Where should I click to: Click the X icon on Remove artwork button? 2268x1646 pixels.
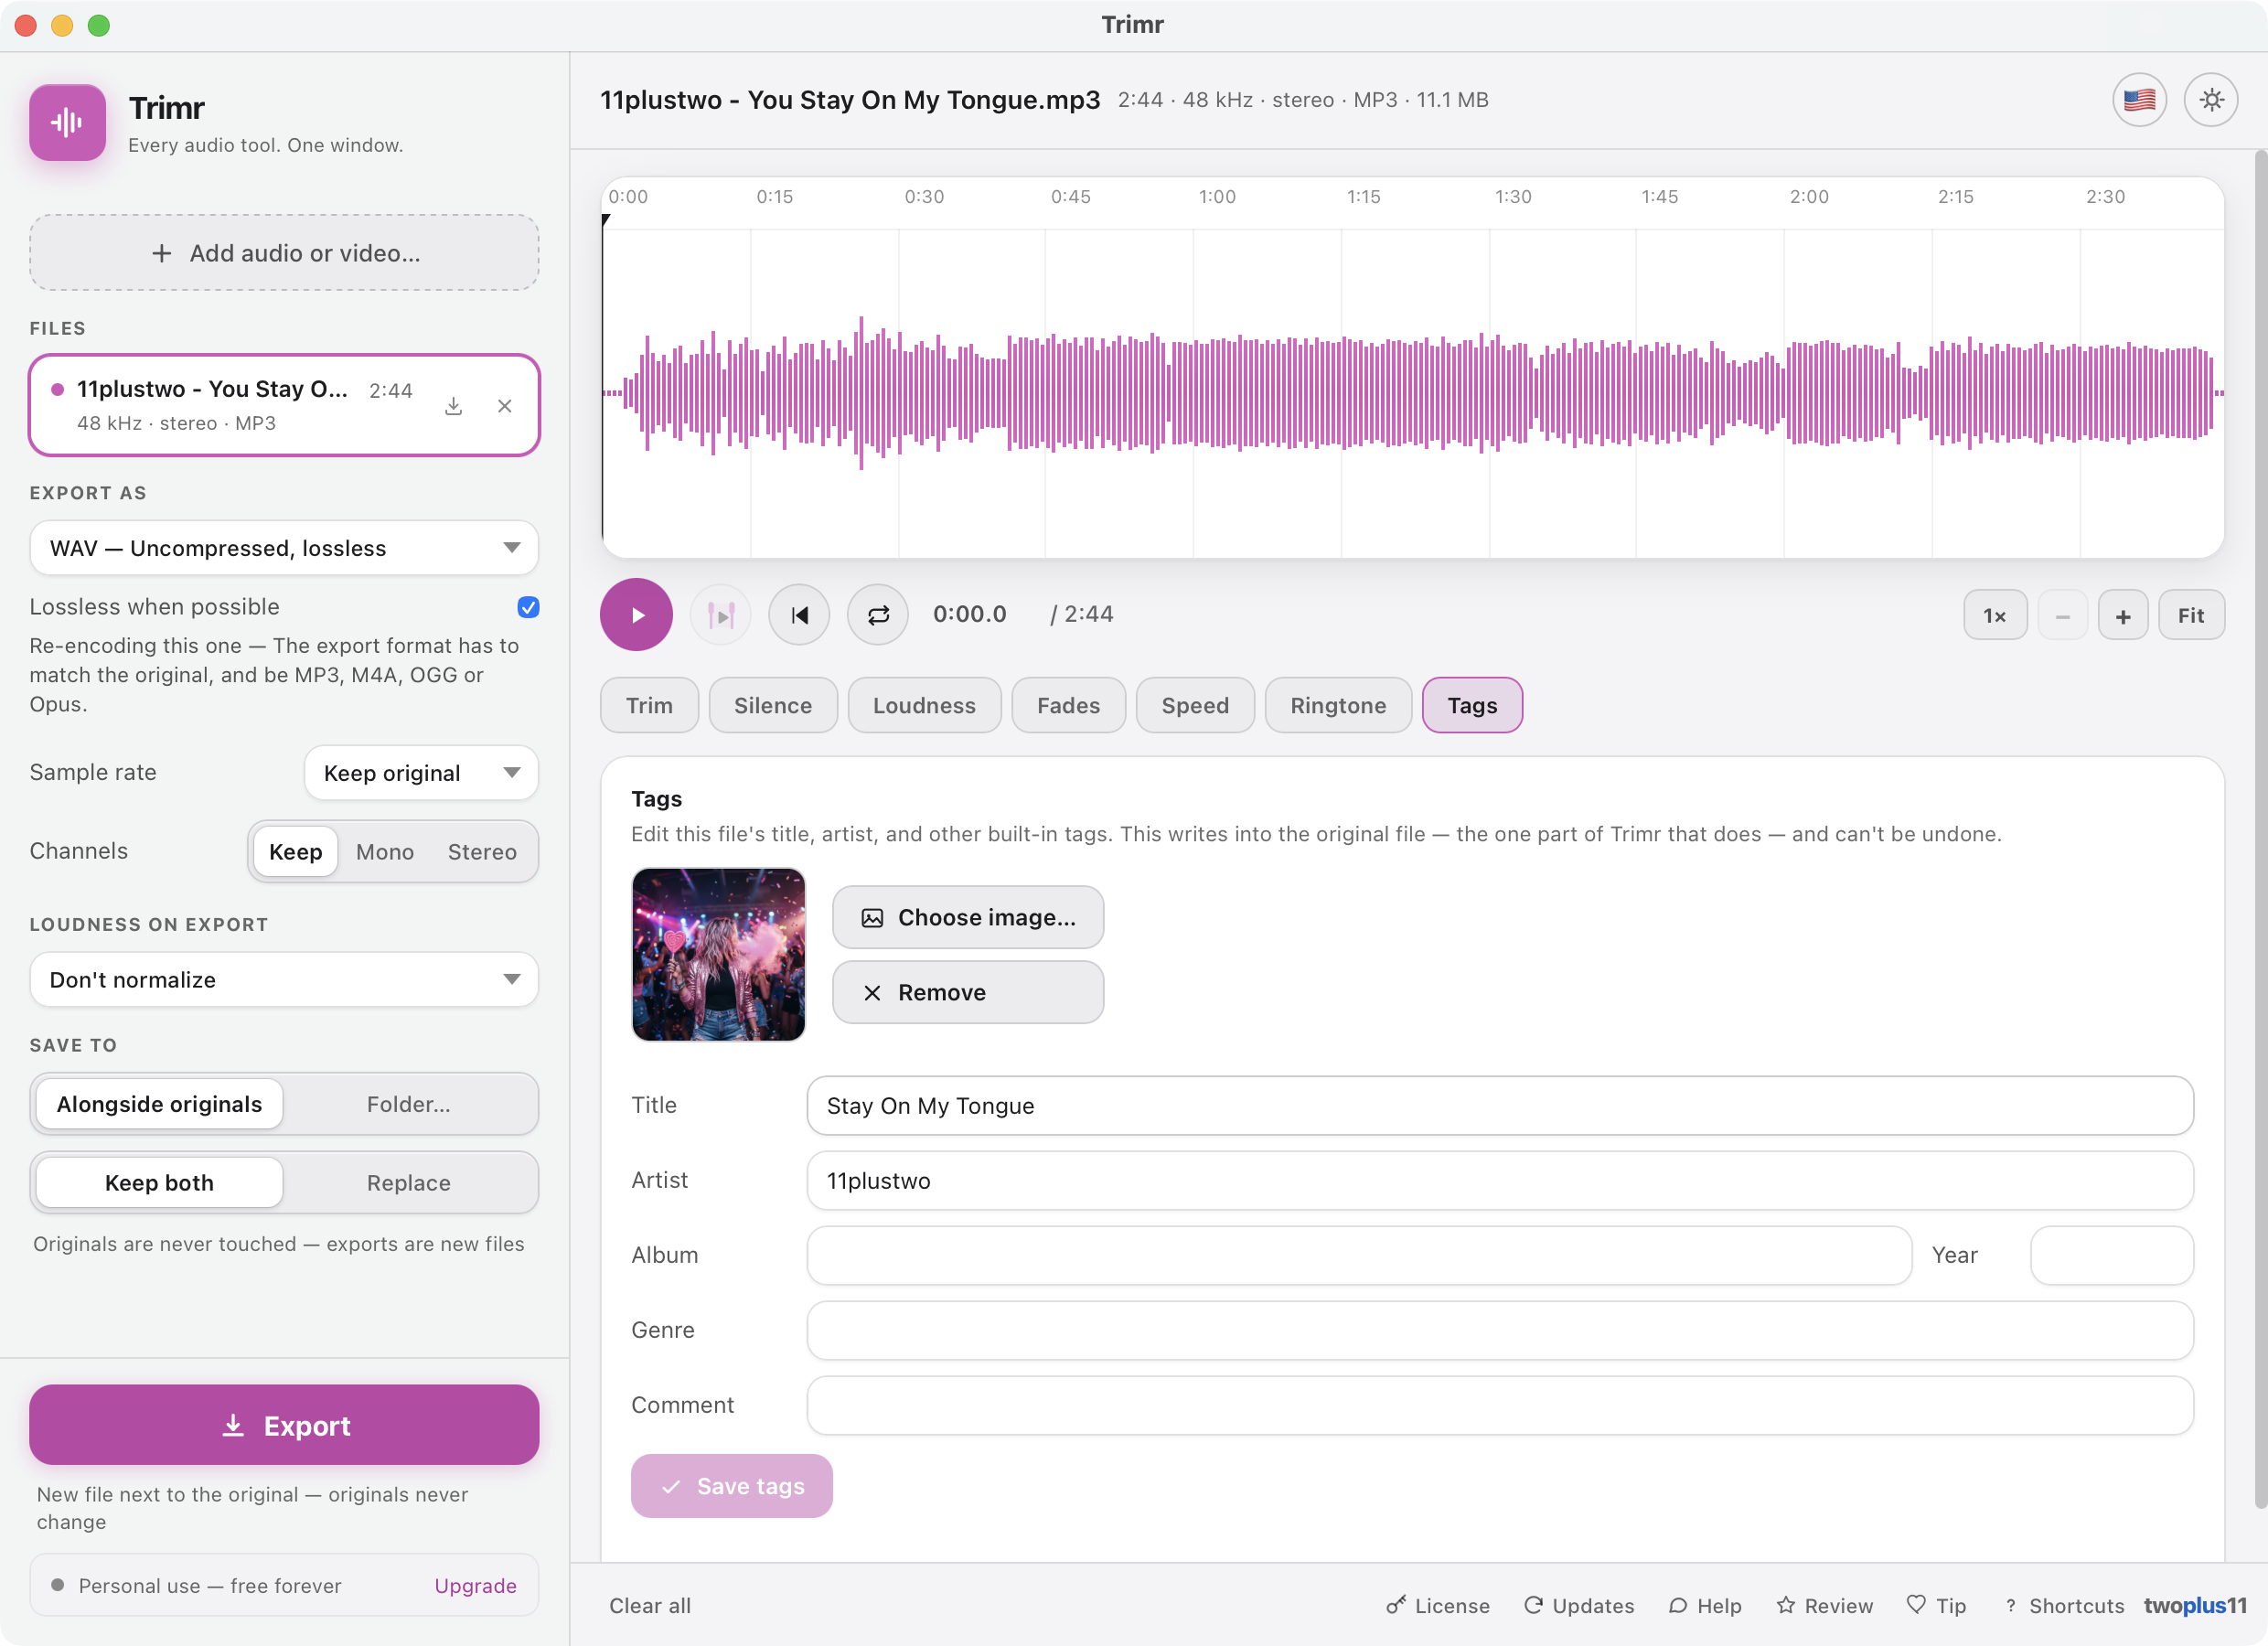coord(872,993)
